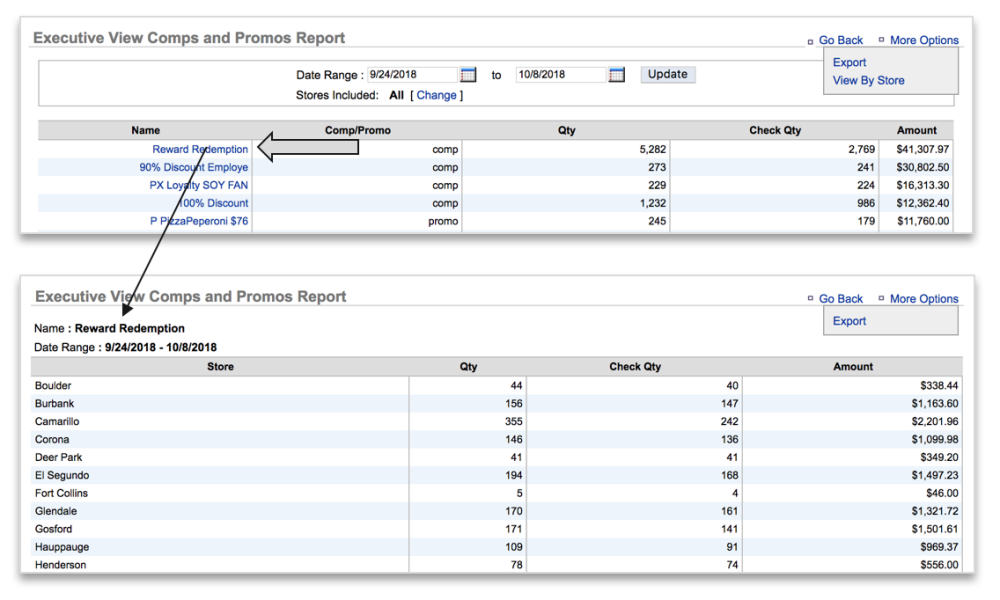Click the Store column header in bottom table
The height and width of the screenshot is (600, 1000).
[x=220, y=367]
